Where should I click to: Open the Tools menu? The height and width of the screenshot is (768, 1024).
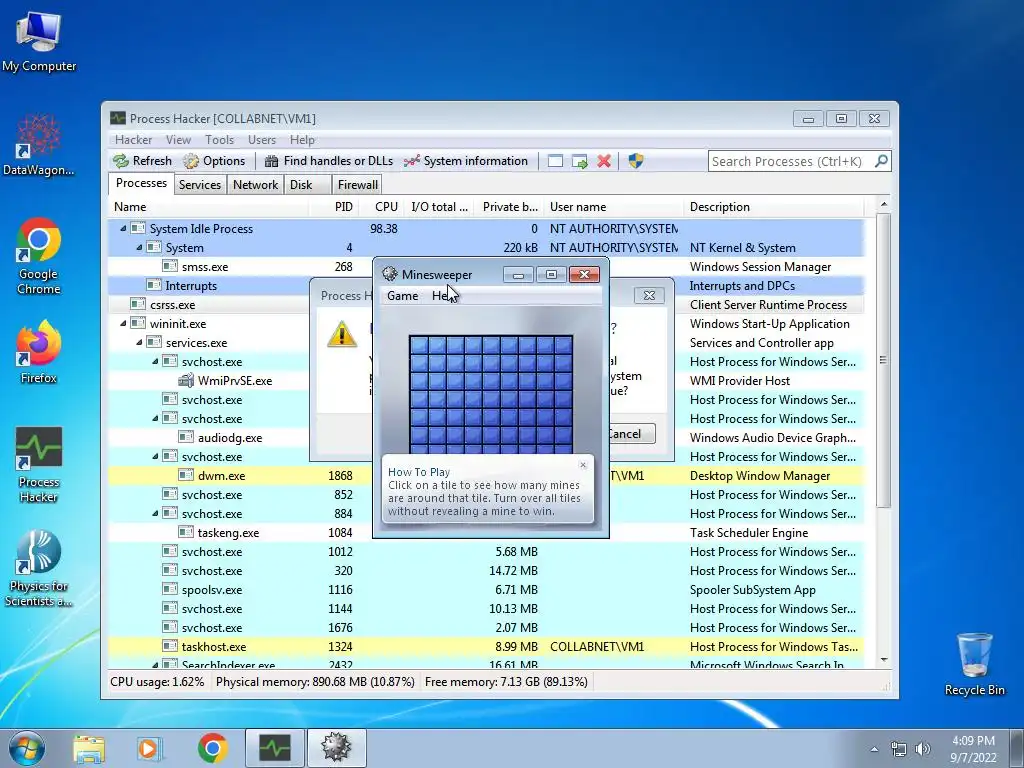[219, 140]
